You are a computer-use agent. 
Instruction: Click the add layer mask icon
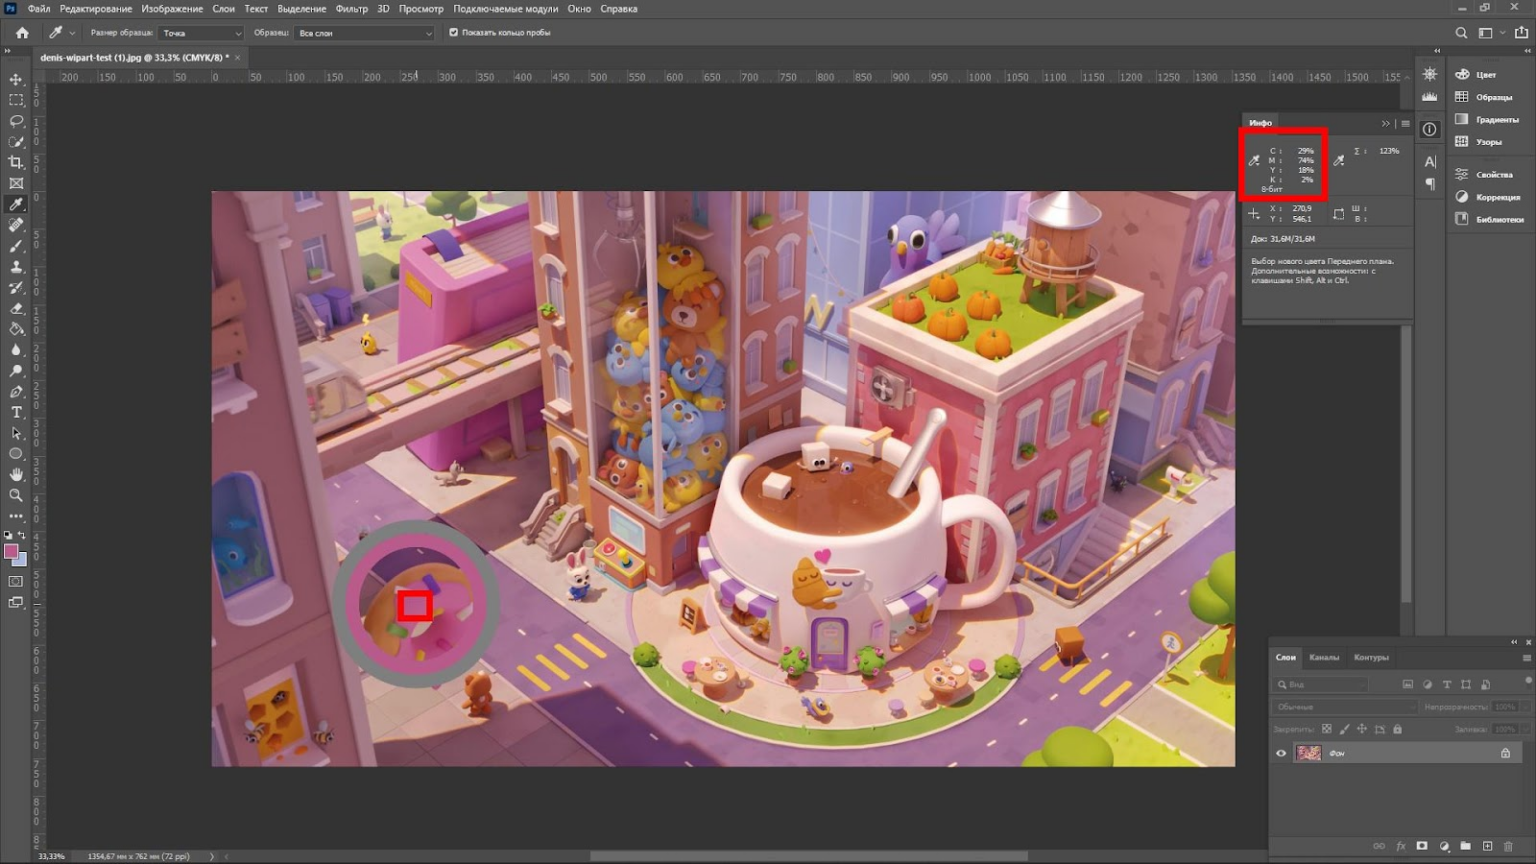(1422, 846)
